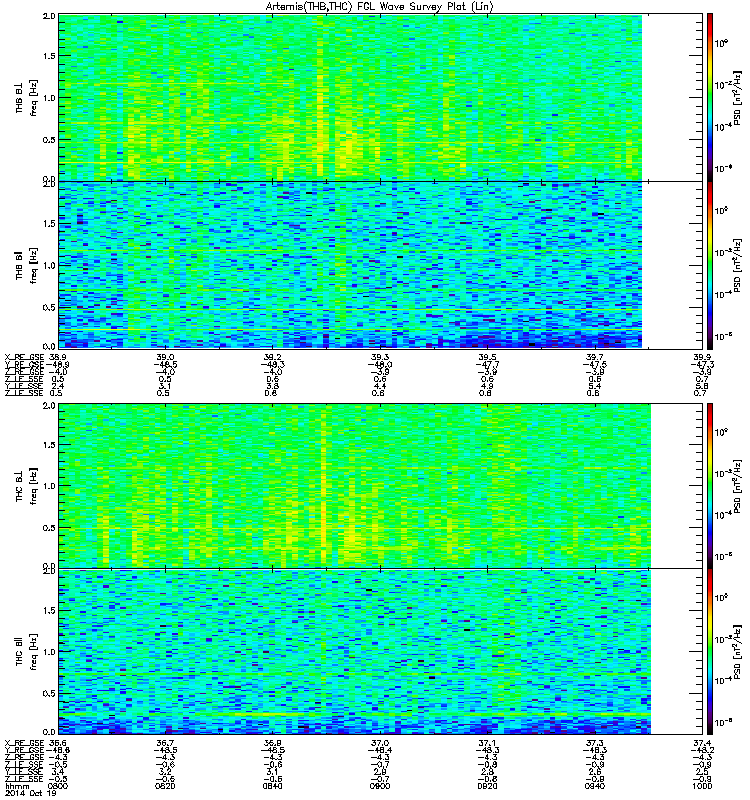Click the date text '2014 Oct 19'
The image size is (750, 800).
30,794
